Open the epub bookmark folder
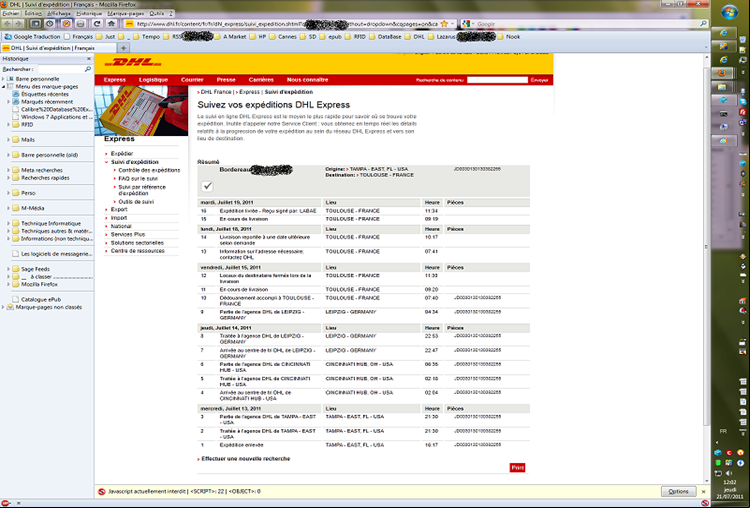The width and height of the screenshot is (750, 508). click(x=331, y=36)
